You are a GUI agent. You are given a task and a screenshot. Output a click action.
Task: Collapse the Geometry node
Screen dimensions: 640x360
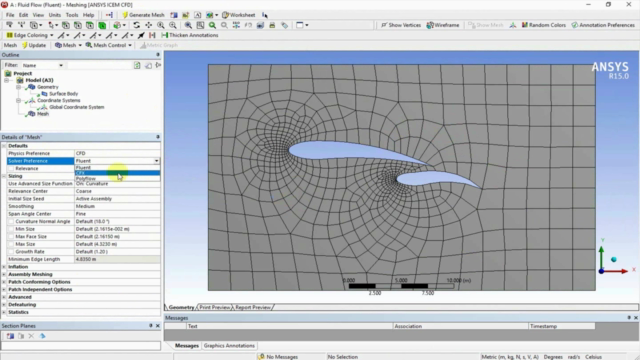point(18,87)
